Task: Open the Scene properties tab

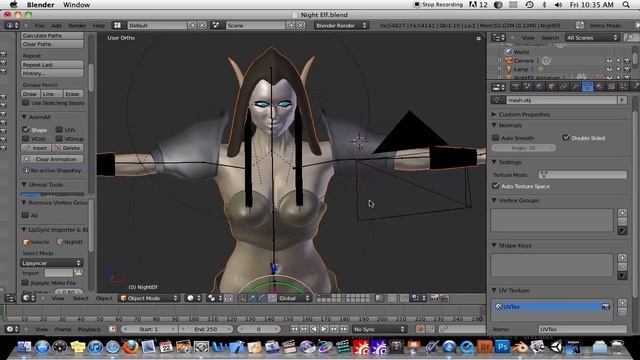Action: [x=527, y=87]
